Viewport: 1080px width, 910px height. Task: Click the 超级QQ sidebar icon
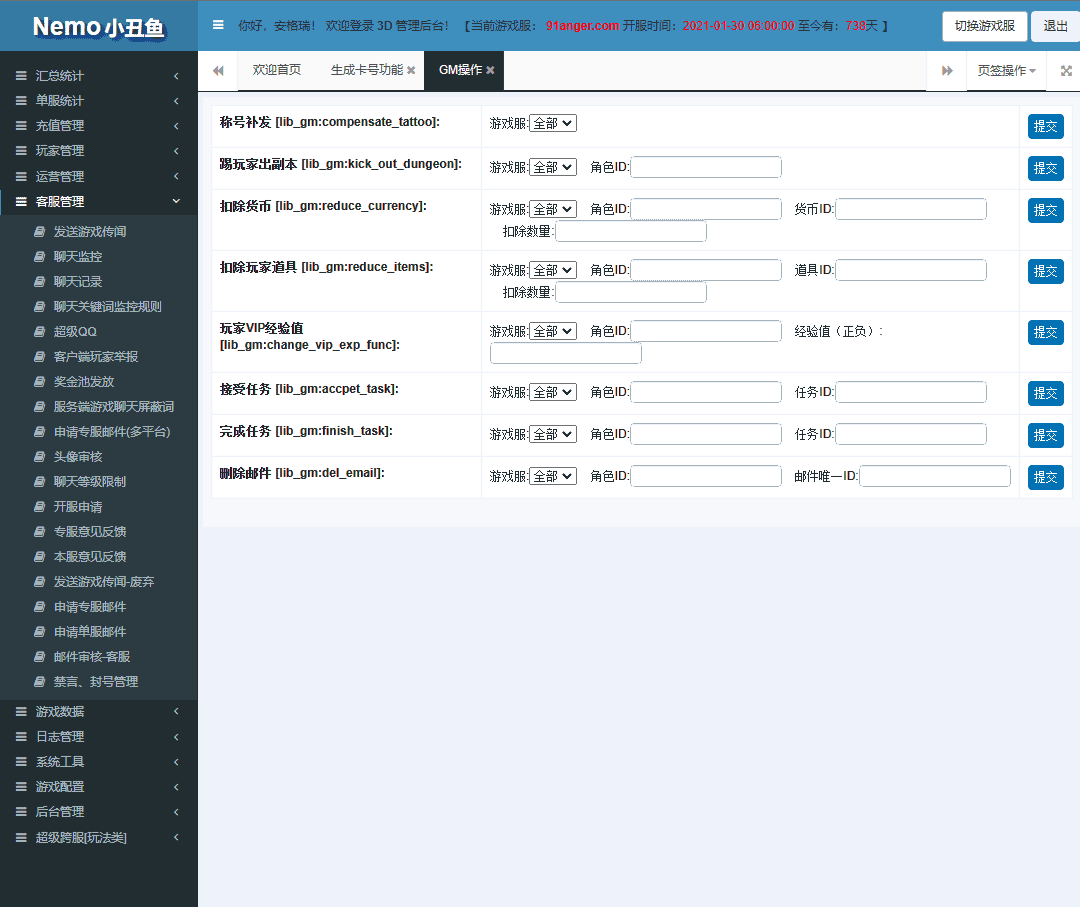tap(40, 331)
